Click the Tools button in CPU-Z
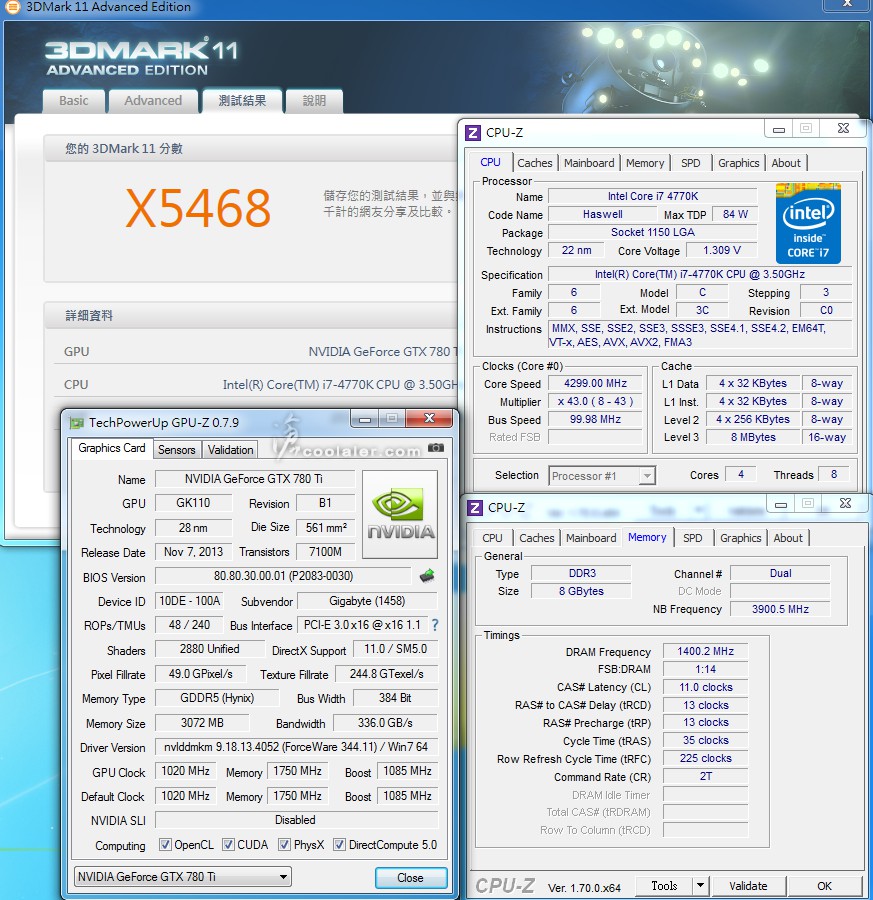This screenshot has height=900, width=873. pyautogui.click(x=664, y=886)
